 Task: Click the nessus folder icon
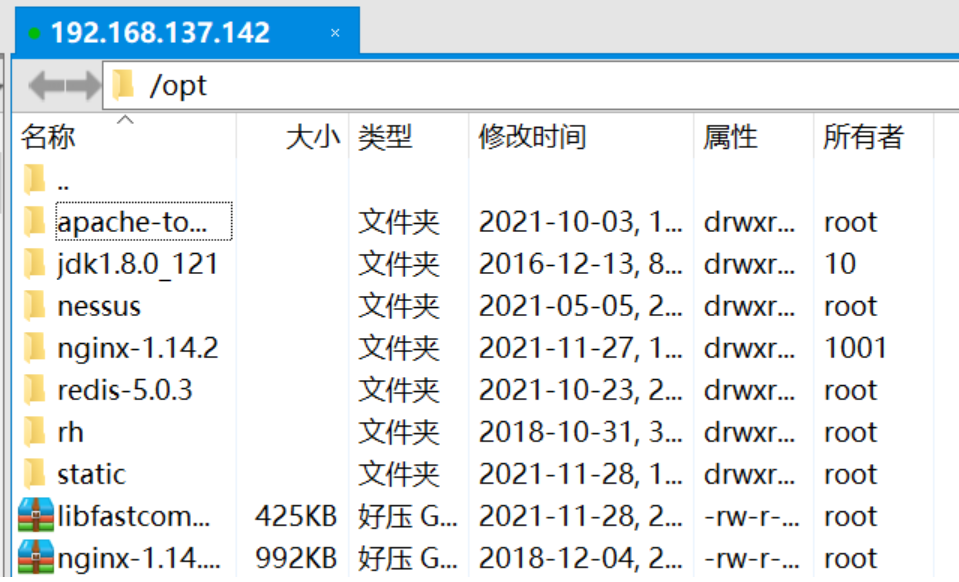[x=35, y=306]
